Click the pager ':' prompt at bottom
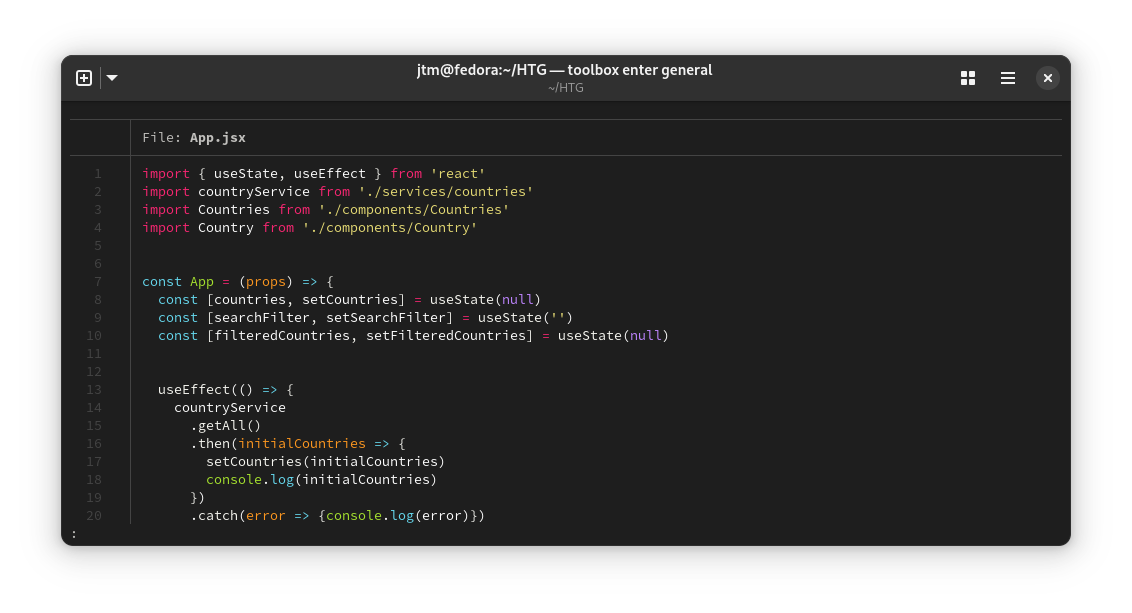1132x613 pixels. 74,535
